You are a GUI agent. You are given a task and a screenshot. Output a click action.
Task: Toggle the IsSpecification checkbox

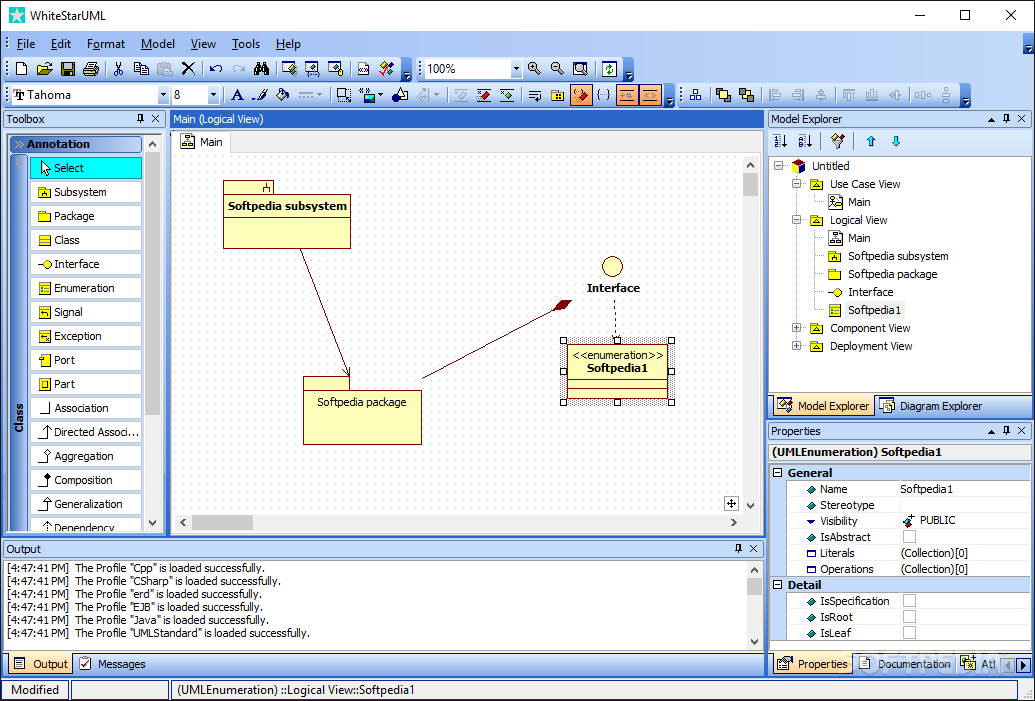click(x=909, y=601)
